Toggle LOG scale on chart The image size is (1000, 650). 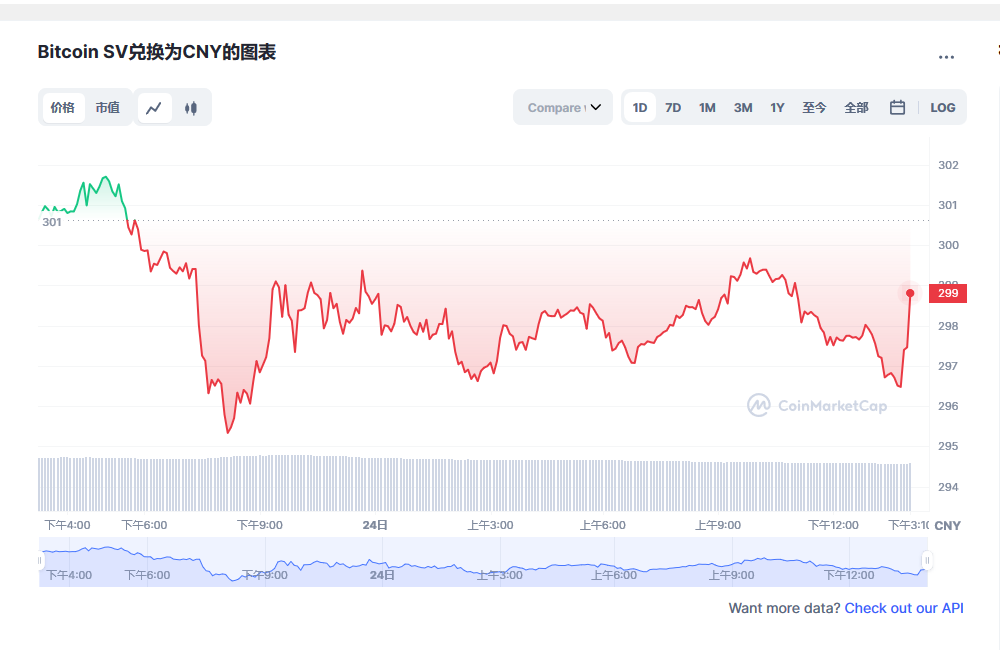click(x=943, y=107)
